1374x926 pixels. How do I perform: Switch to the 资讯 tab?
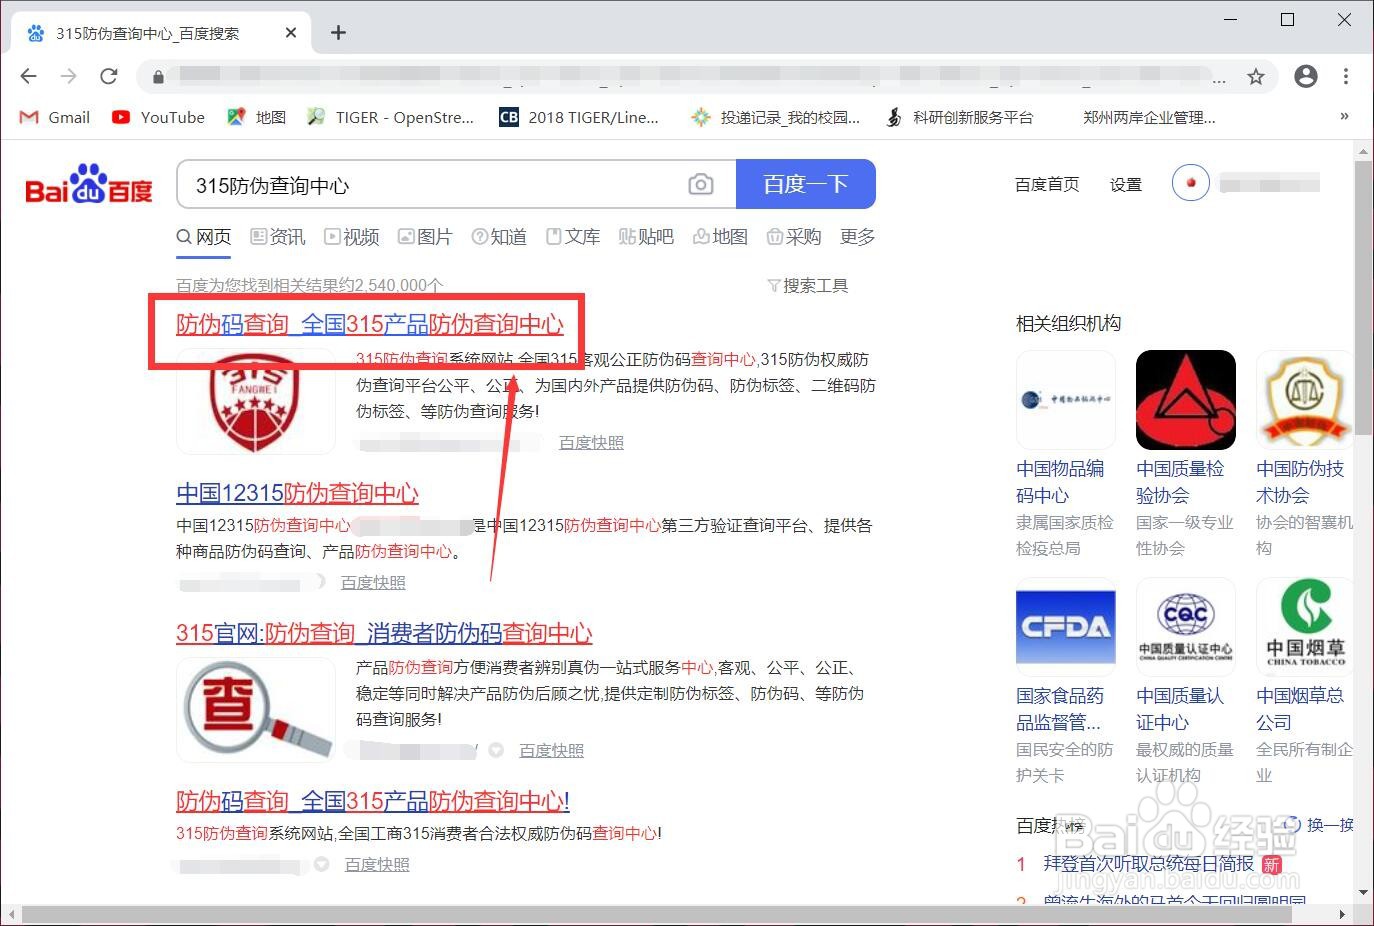[278, 237]
